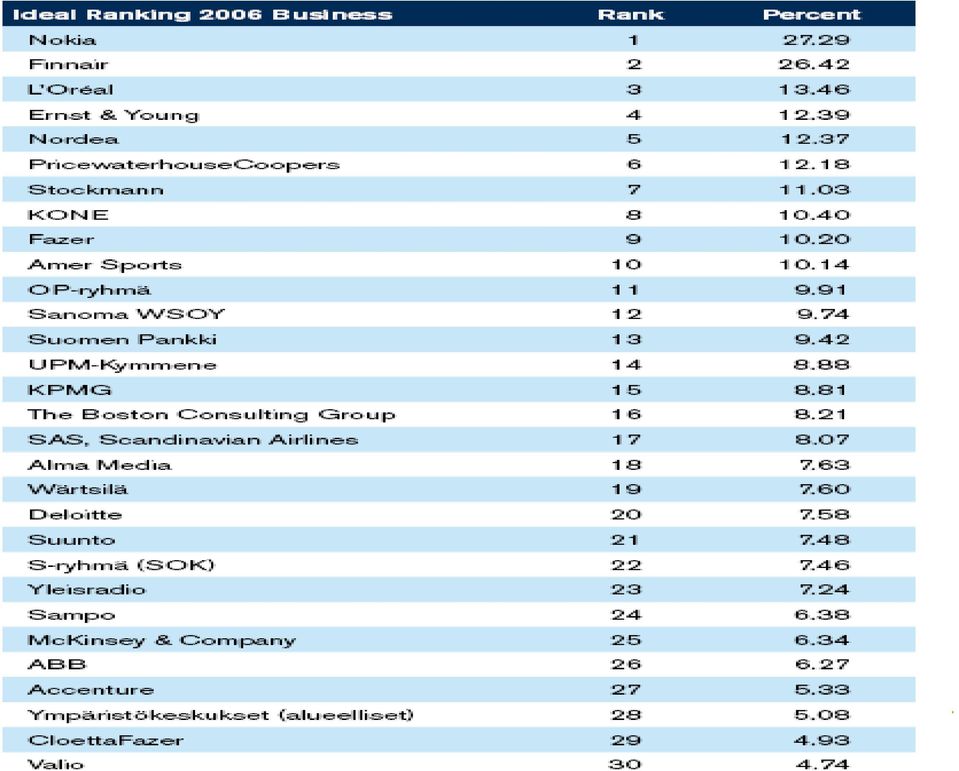
Task: Click the 27.29 percent value
Action: point(816,40)
